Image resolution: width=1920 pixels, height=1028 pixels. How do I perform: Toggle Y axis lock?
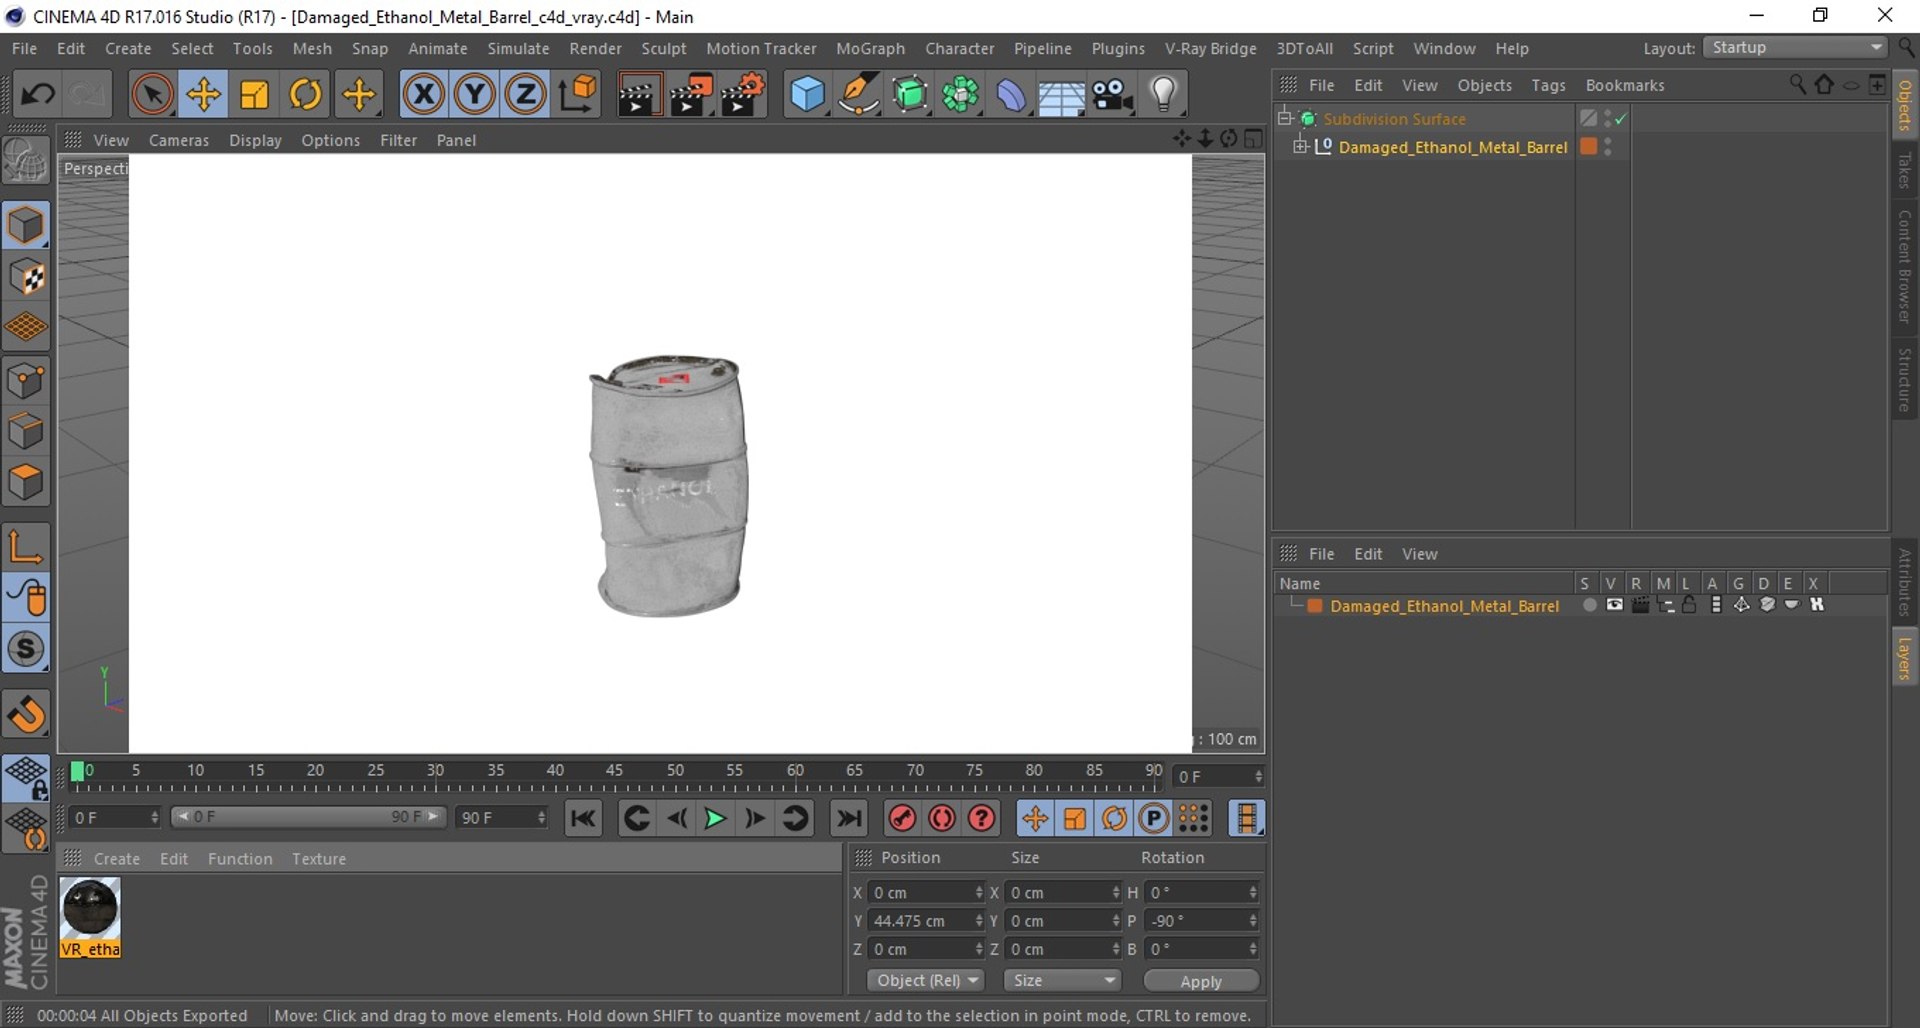coord(475,94)
